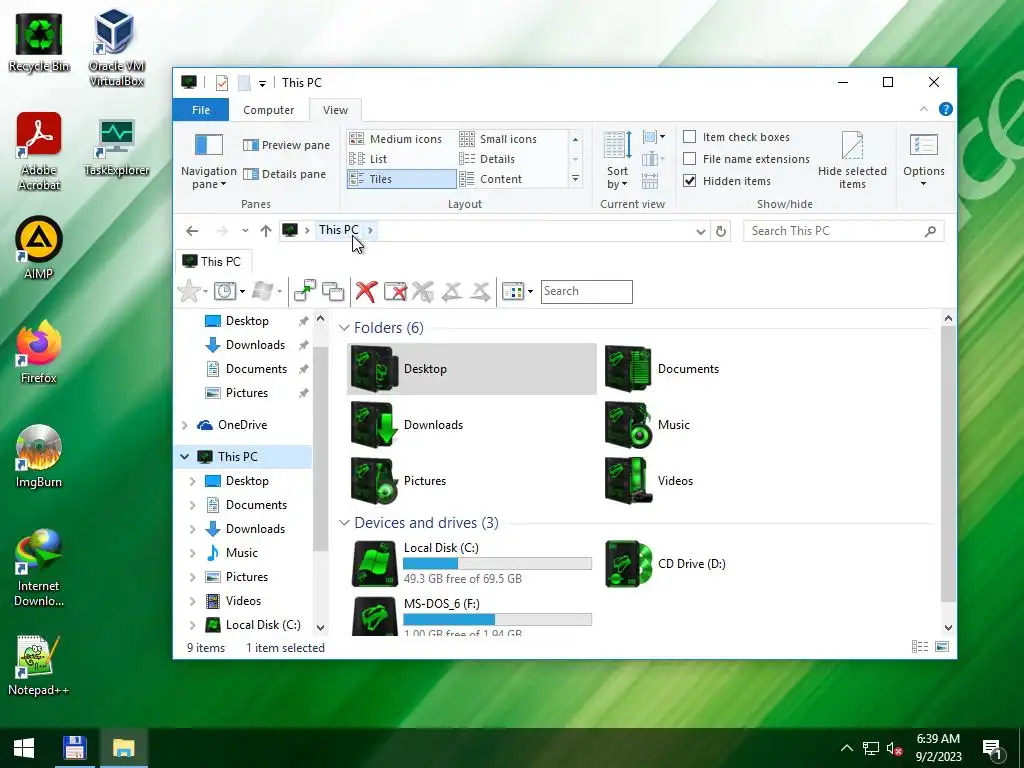Screen dimensions: 1024x768
Task: Toggle the Preview pane
Action: coord(286,145)
